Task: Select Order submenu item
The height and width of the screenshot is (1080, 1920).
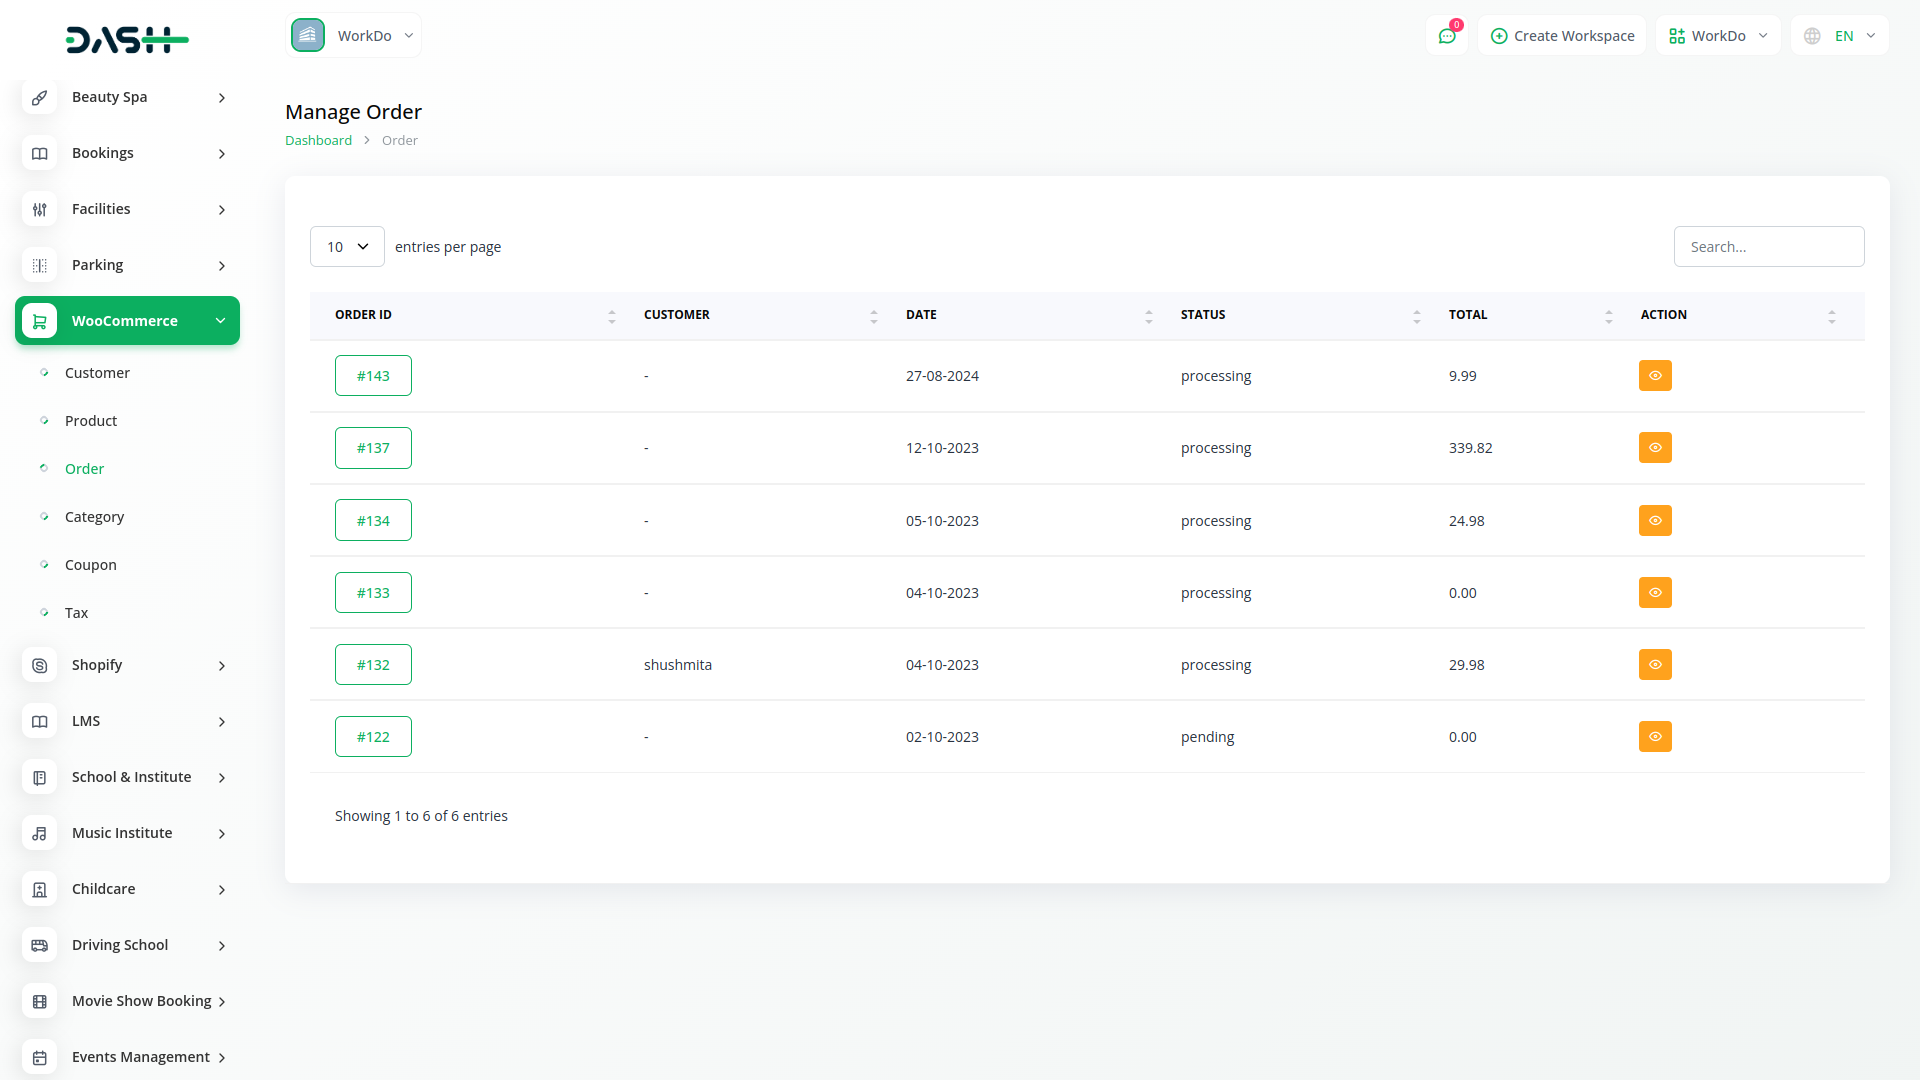Action: [84, 469]
